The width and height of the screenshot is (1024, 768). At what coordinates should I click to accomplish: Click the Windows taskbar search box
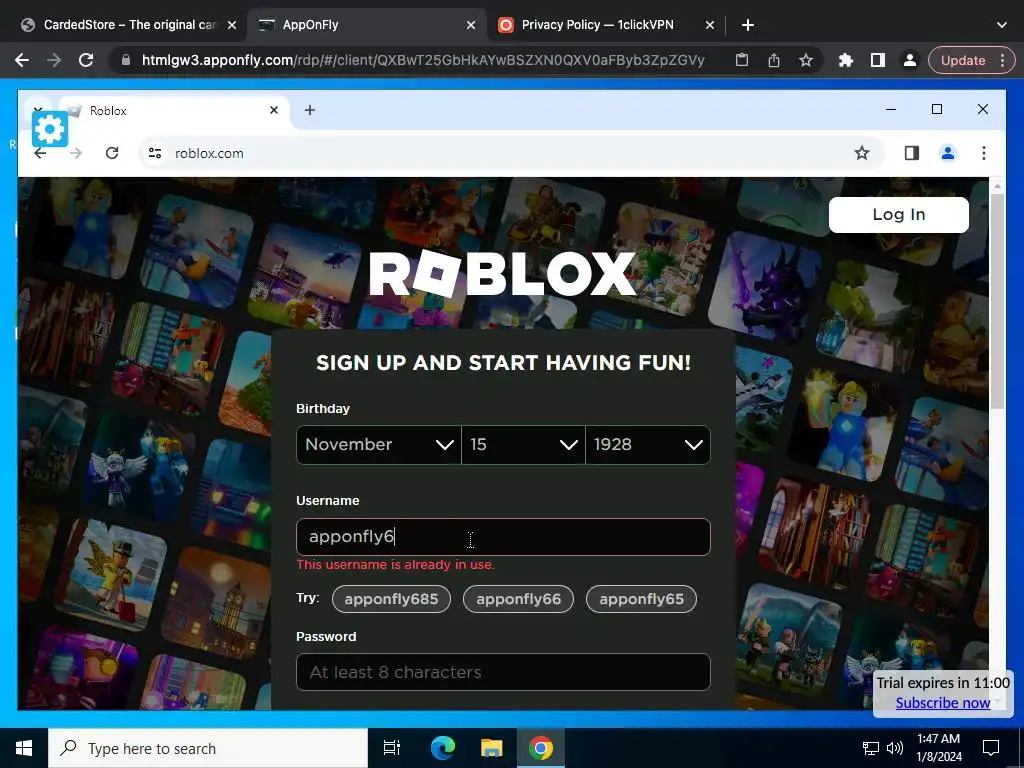click(x=208, y=748)
